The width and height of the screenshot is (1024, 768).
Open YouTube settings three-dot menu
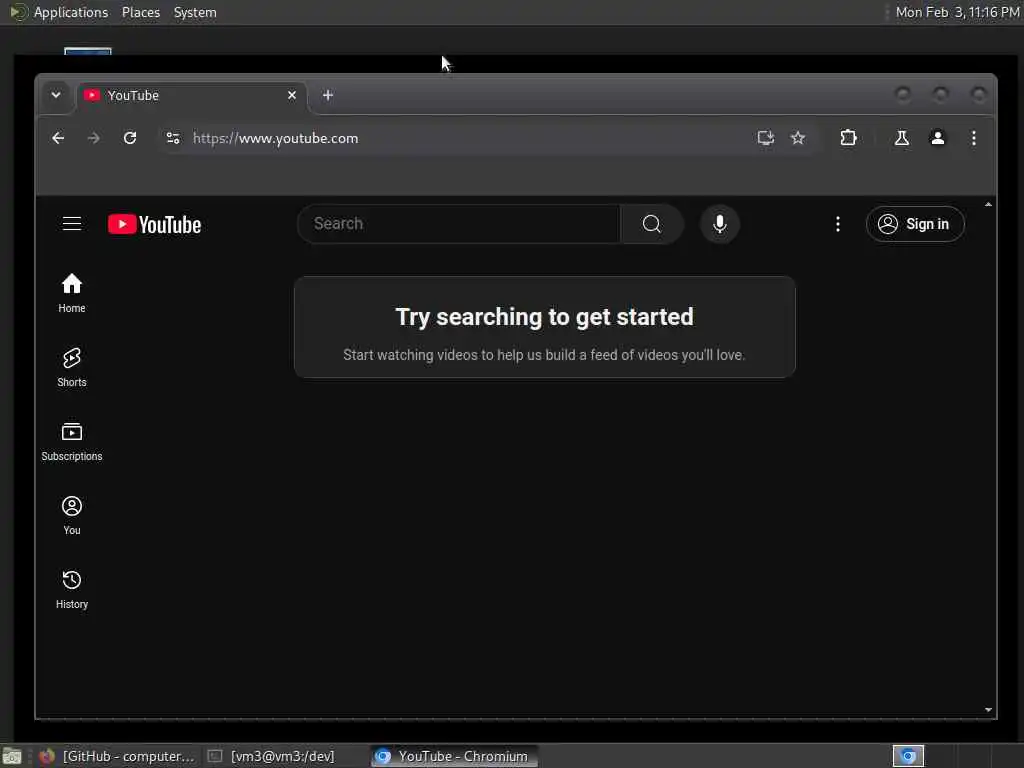point(838,224)
